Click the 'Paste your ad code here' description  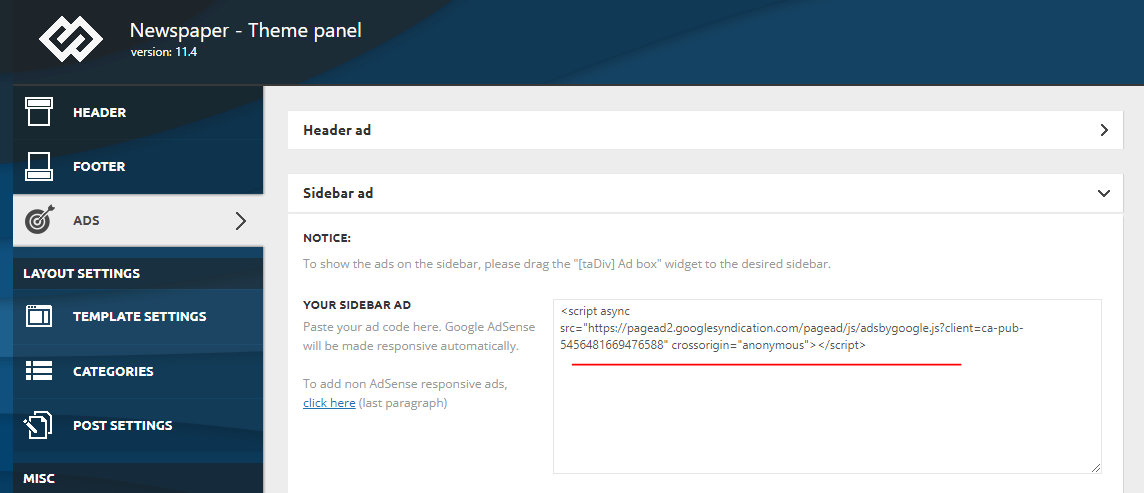tap(419, 336)
